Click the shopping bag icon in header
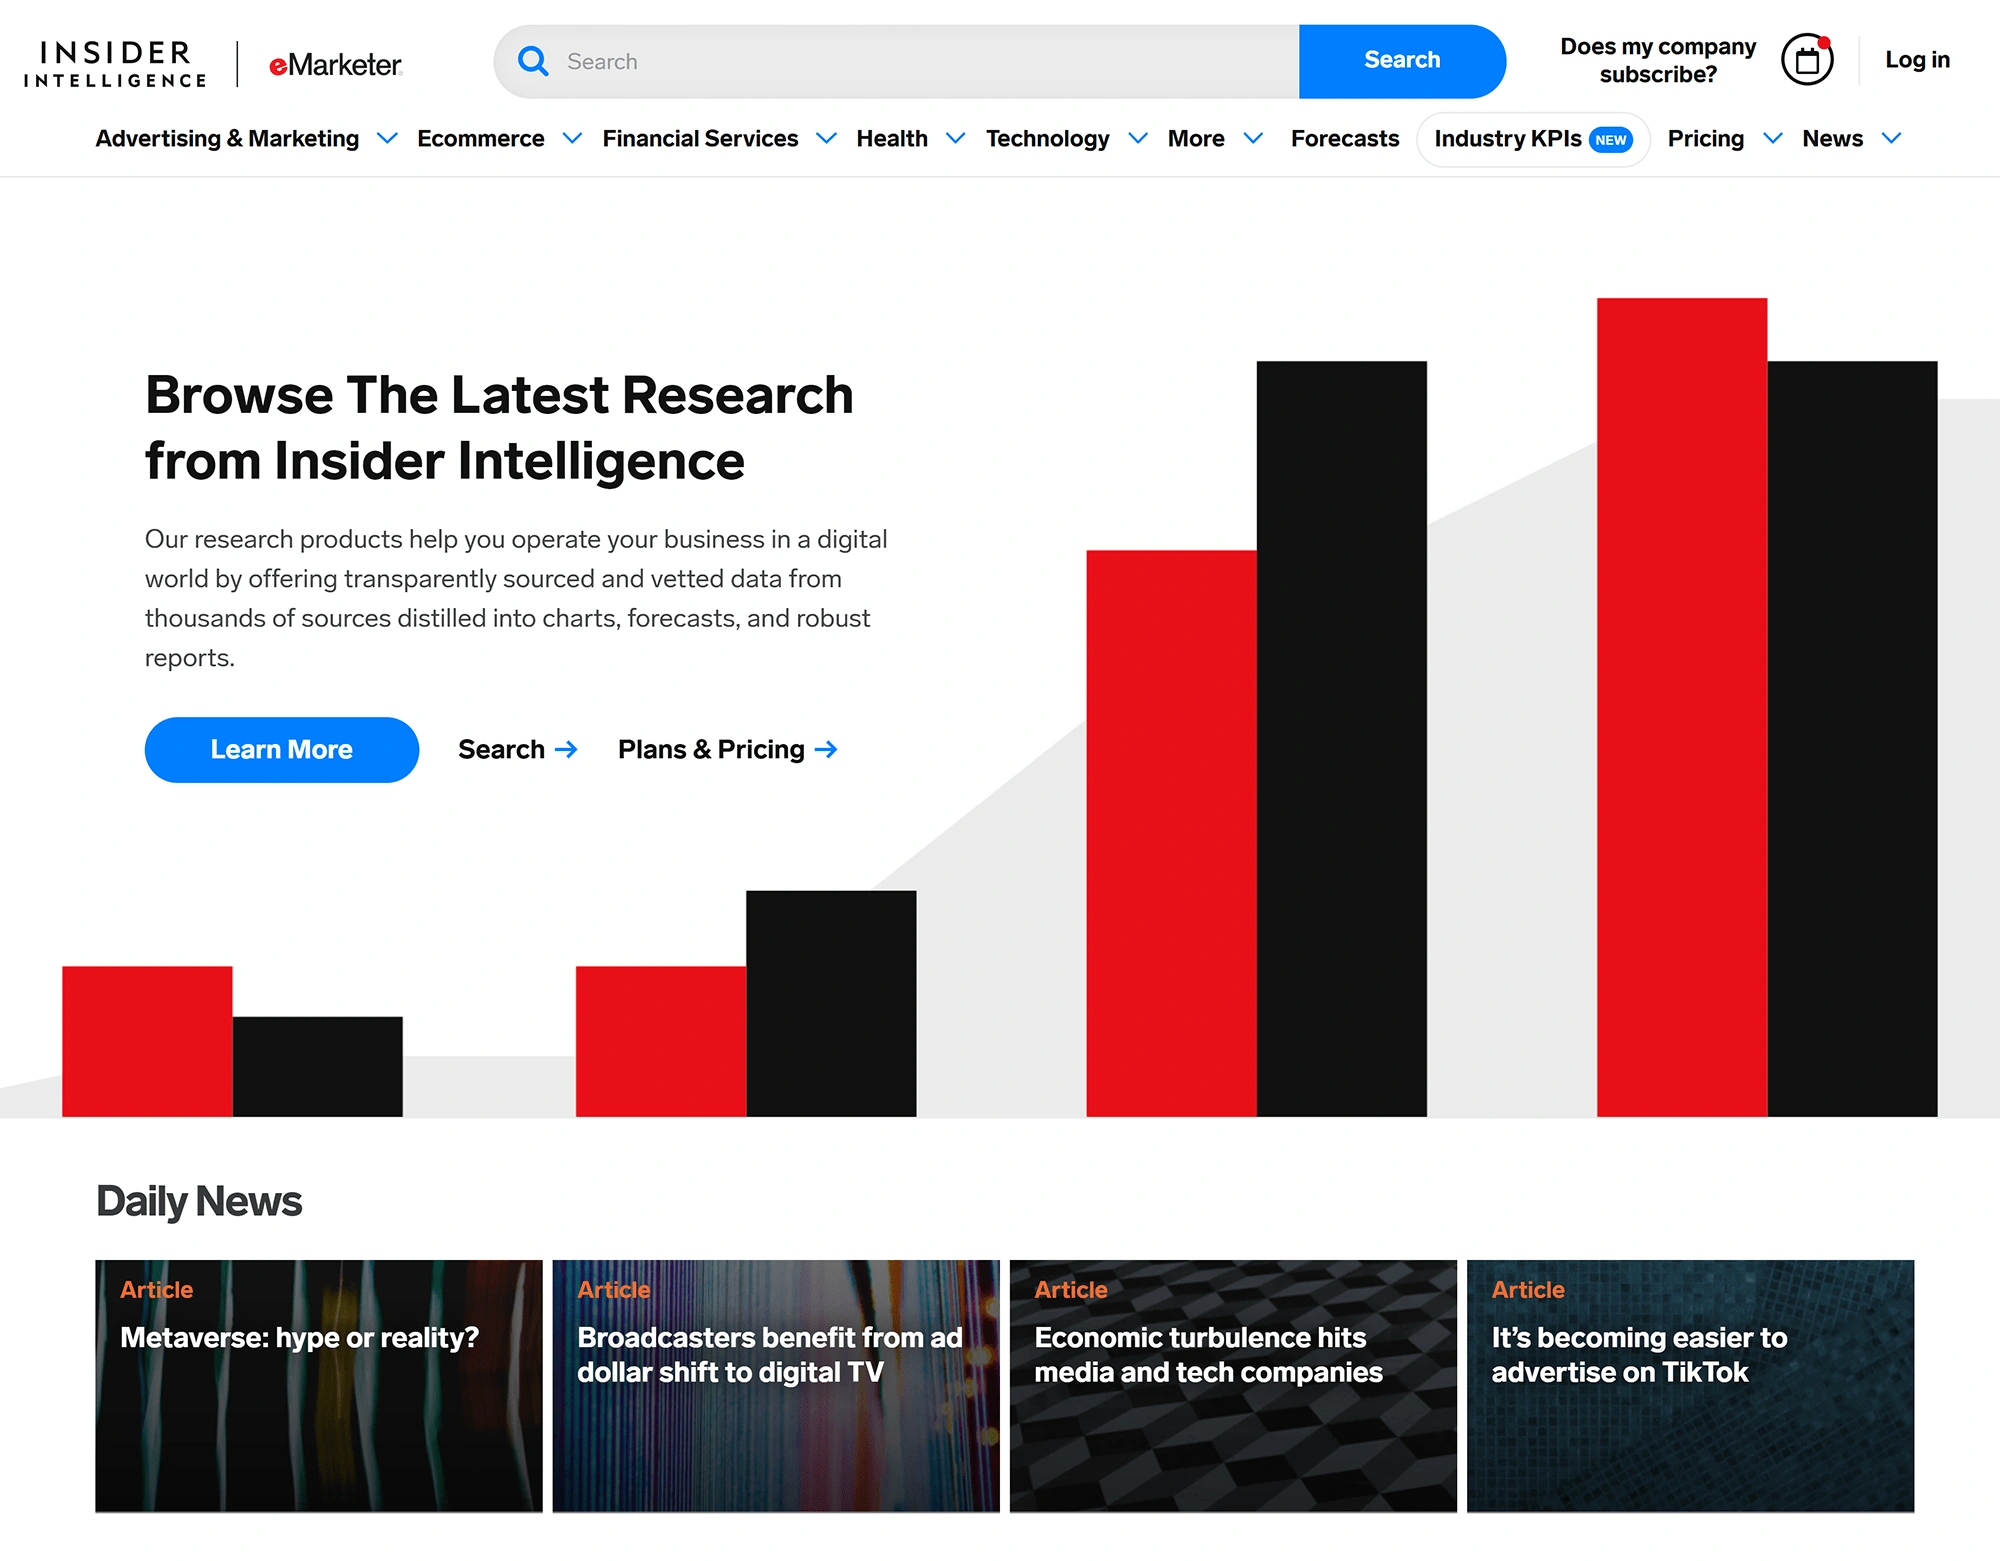Image resolution: width=2000 pixels, height=1561 pixels. coord(1807,60)
